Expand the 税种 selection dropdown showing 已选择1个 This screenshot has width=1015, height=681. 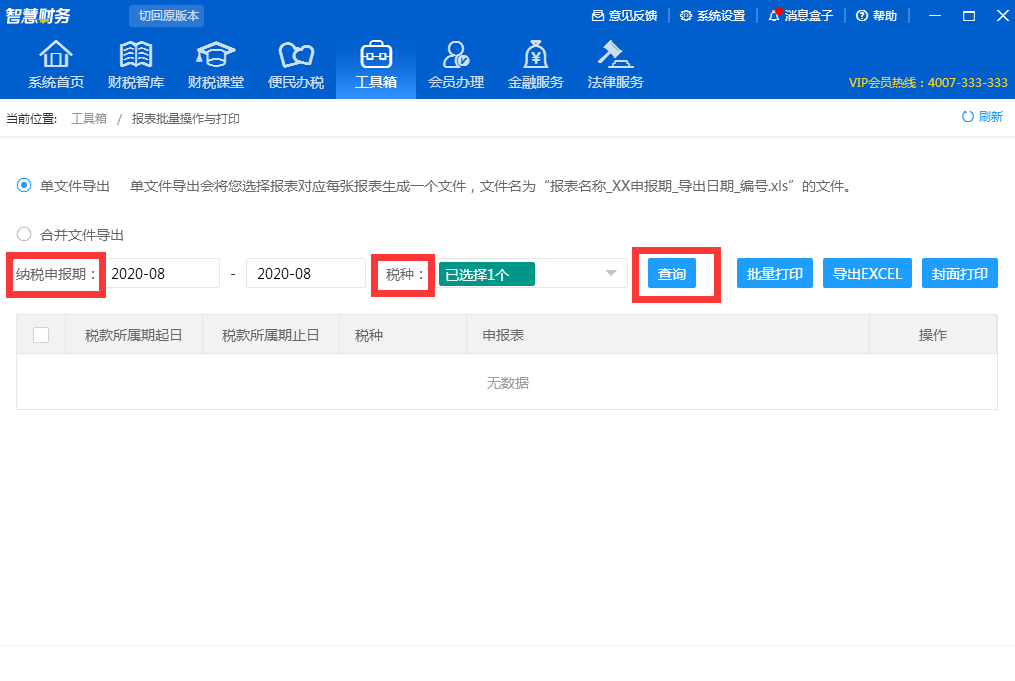tap(532, 272)
